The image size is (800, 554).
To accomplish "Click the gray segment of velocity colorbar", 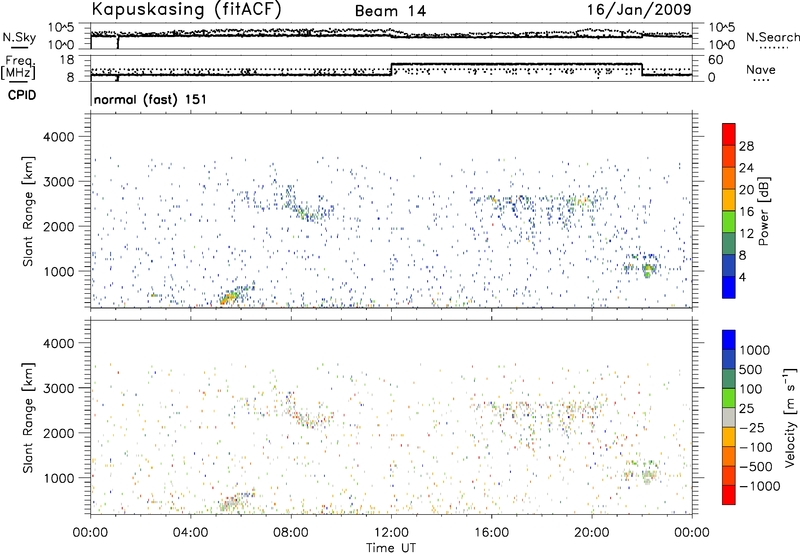I will [x=729, y=417].
